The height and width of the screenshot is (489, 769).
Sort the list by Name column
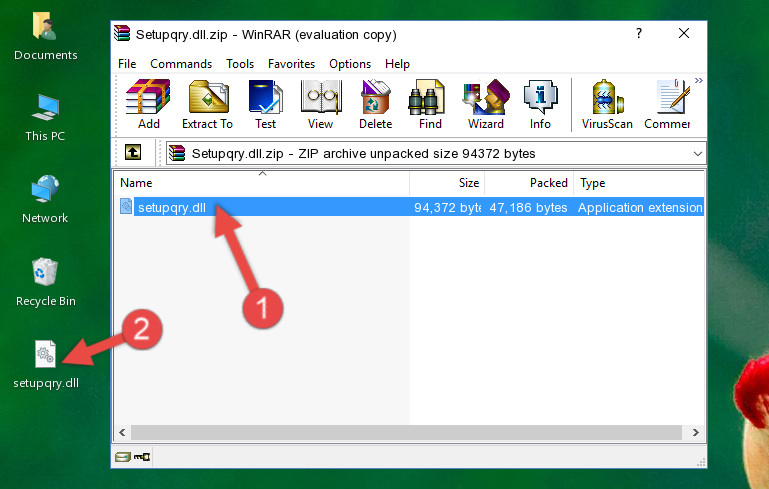[262, 183]
